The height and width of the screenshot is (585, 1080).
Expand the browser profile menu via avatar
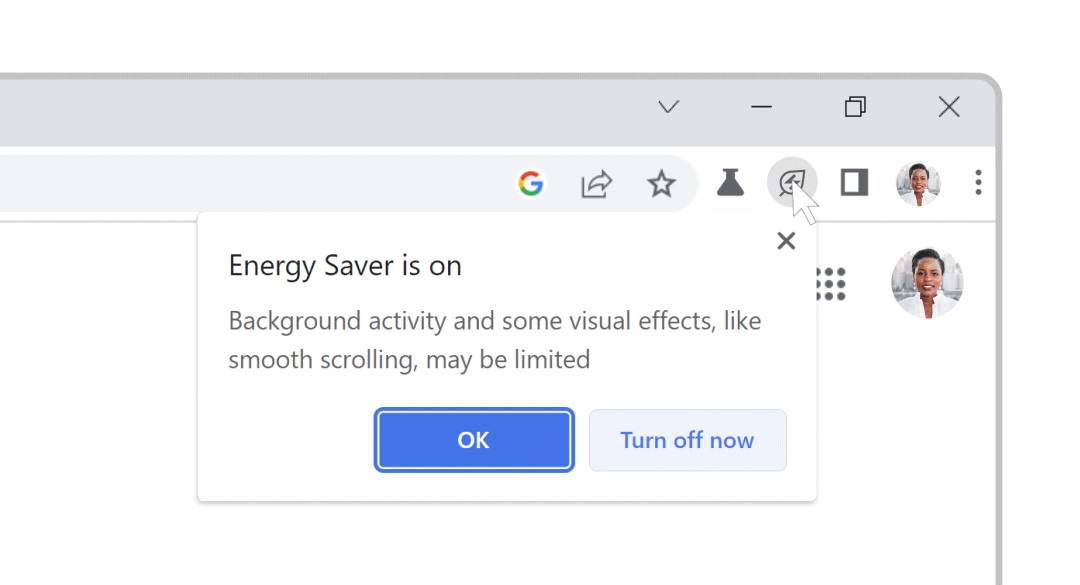(x=917, y=183)
